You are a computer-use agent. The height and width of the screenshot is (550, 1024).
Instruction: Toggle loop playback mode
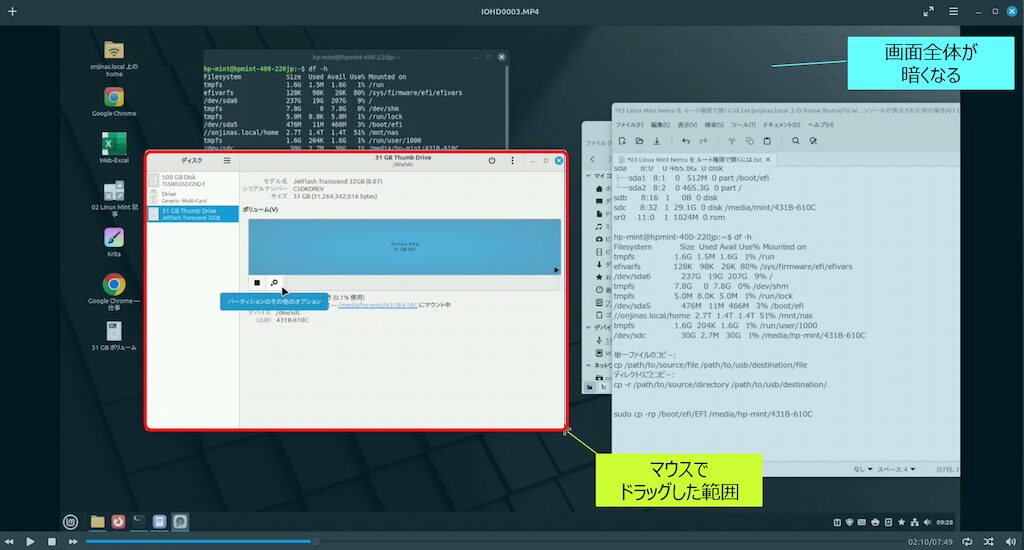click(x=967, y=541)
